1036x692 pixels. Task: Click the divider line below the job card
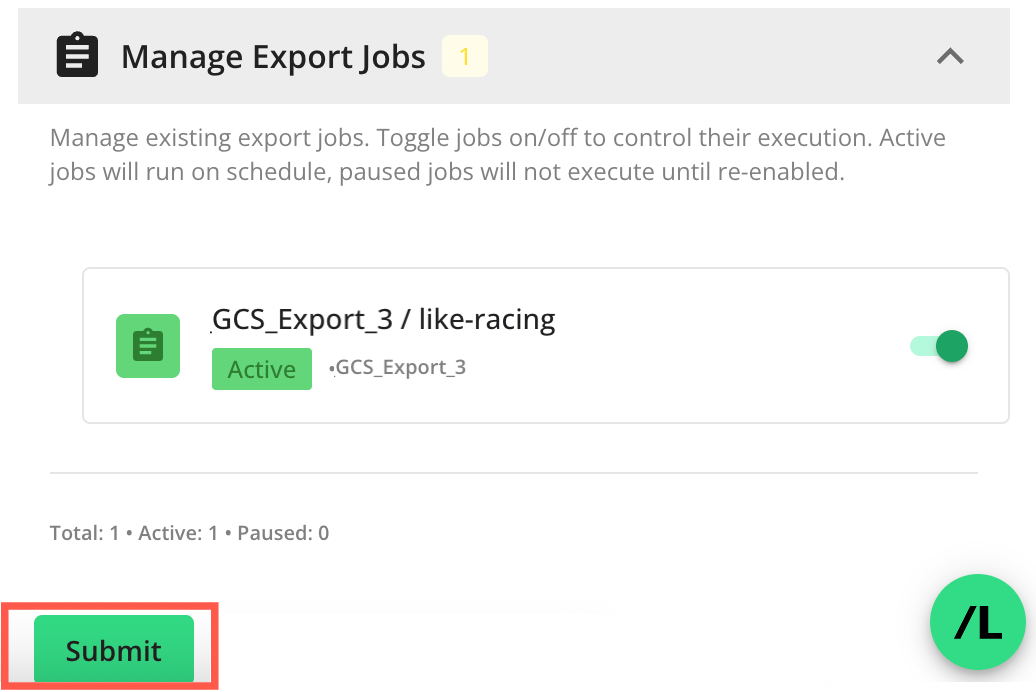coord(513,472)
